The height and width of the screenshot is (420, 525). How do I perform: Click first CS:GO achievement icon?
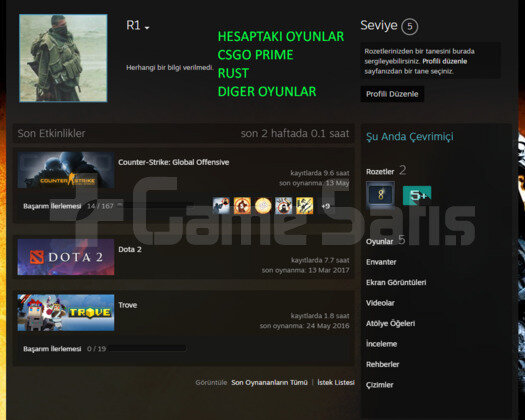click(x=221, y=206)
